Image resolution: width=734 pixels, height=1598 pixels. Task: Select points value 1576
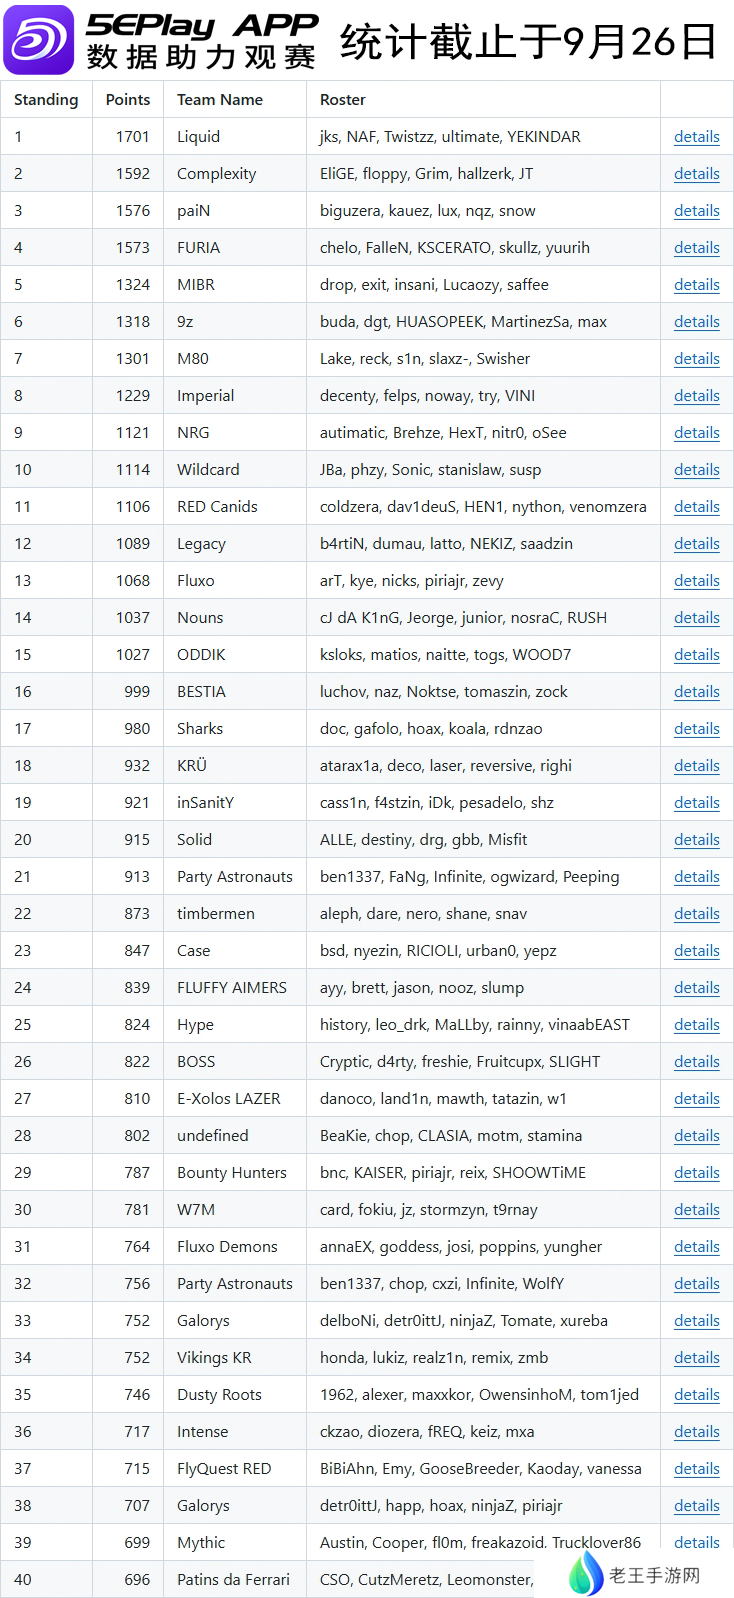tap(133, 211)
